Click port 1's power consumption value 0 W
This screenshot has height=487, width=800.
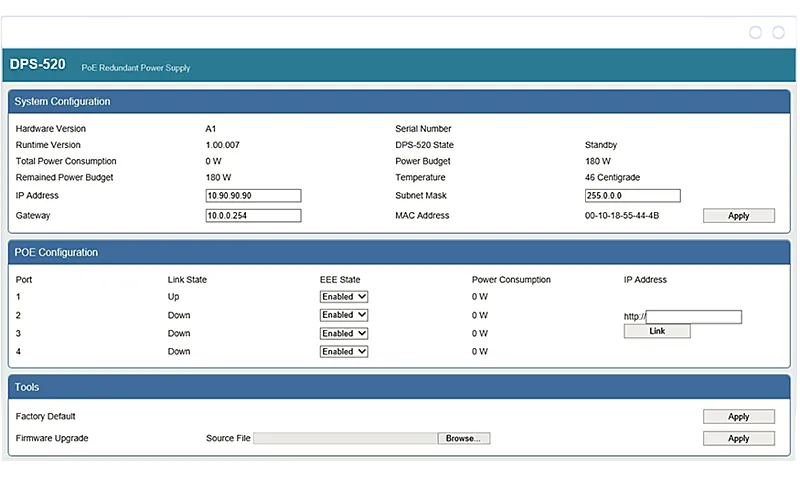click(480, 297)
